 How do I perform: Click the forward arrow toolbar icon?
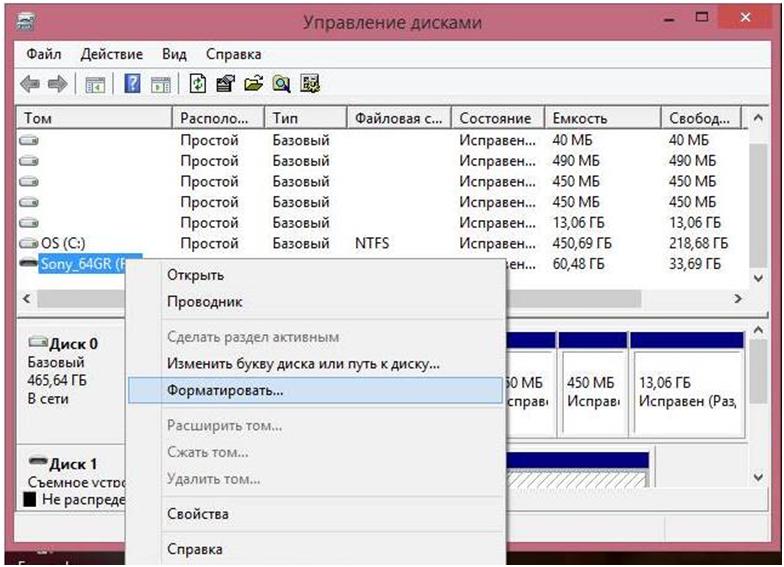58,84
